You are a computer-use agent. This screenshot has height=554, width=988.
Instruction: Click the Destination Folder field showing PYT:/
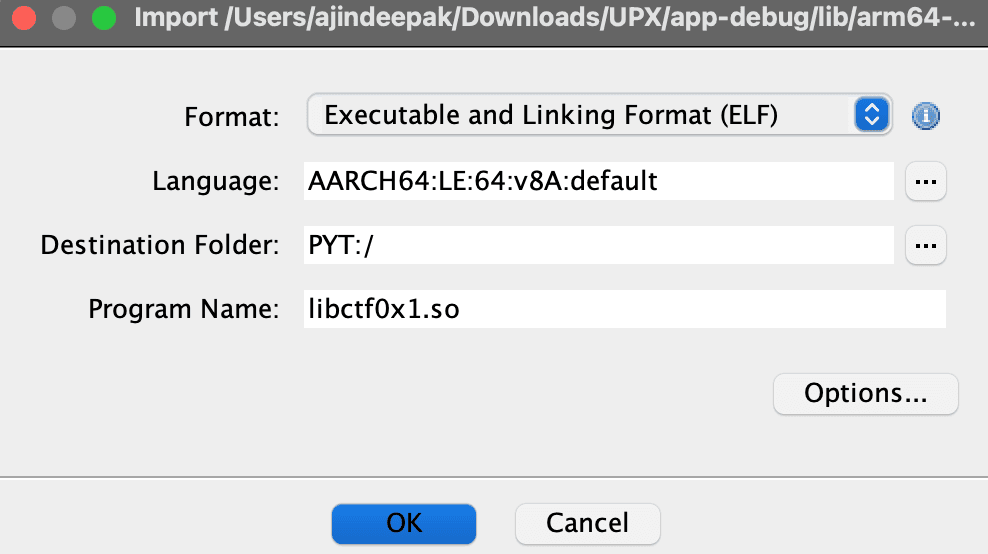[x=599, y=245]
